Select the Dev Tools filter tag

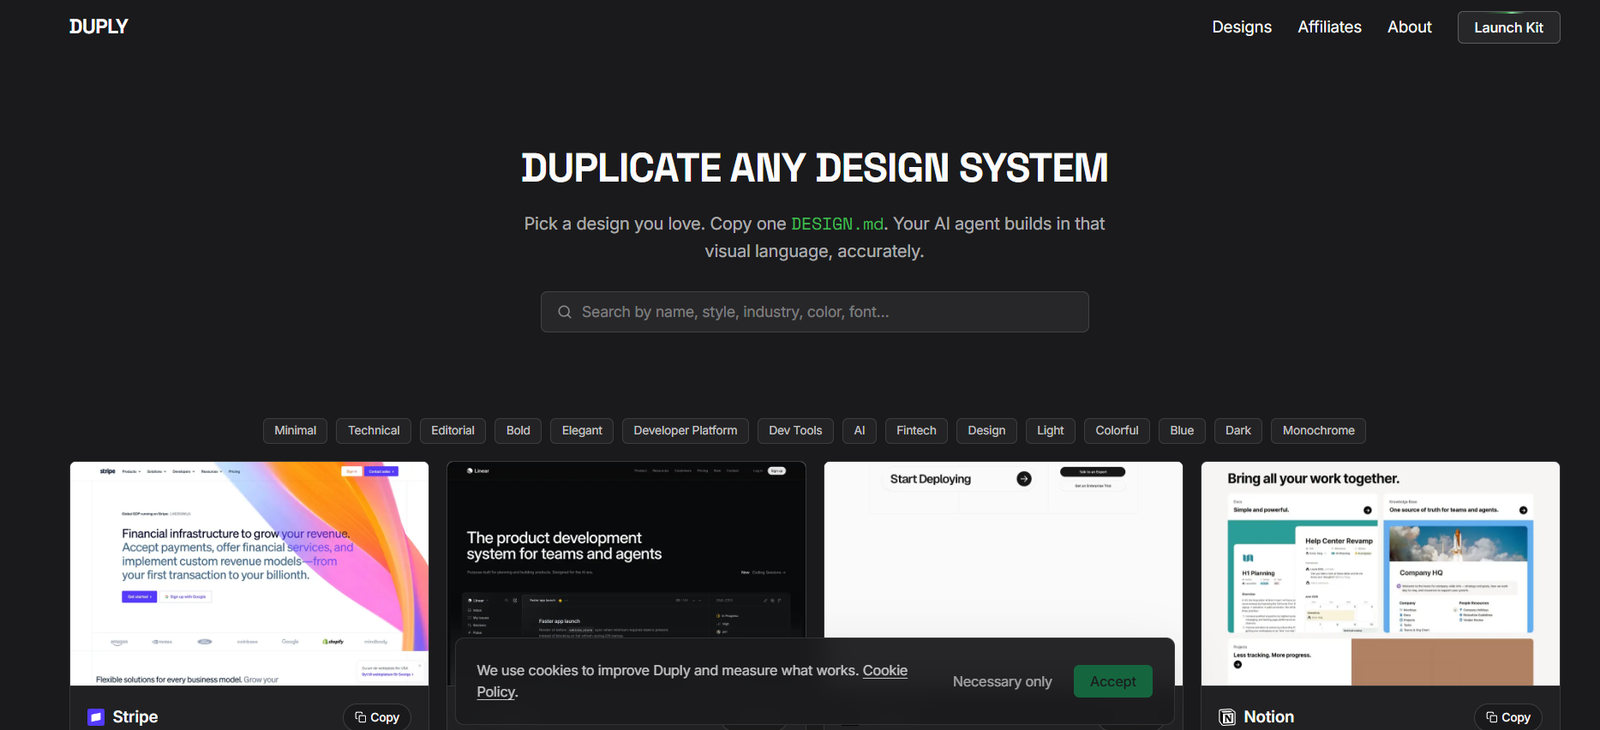795,431
